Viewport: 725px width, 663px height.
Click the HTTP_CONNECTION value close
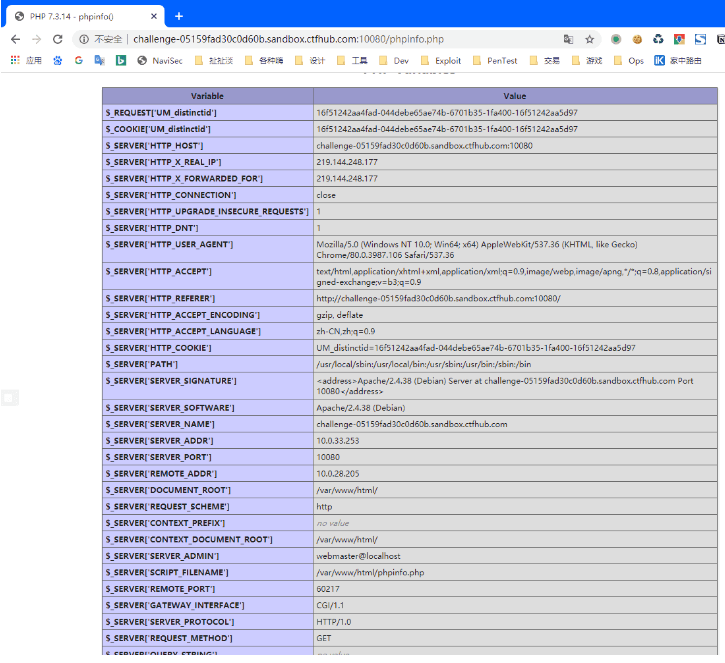tap(326, 195)
